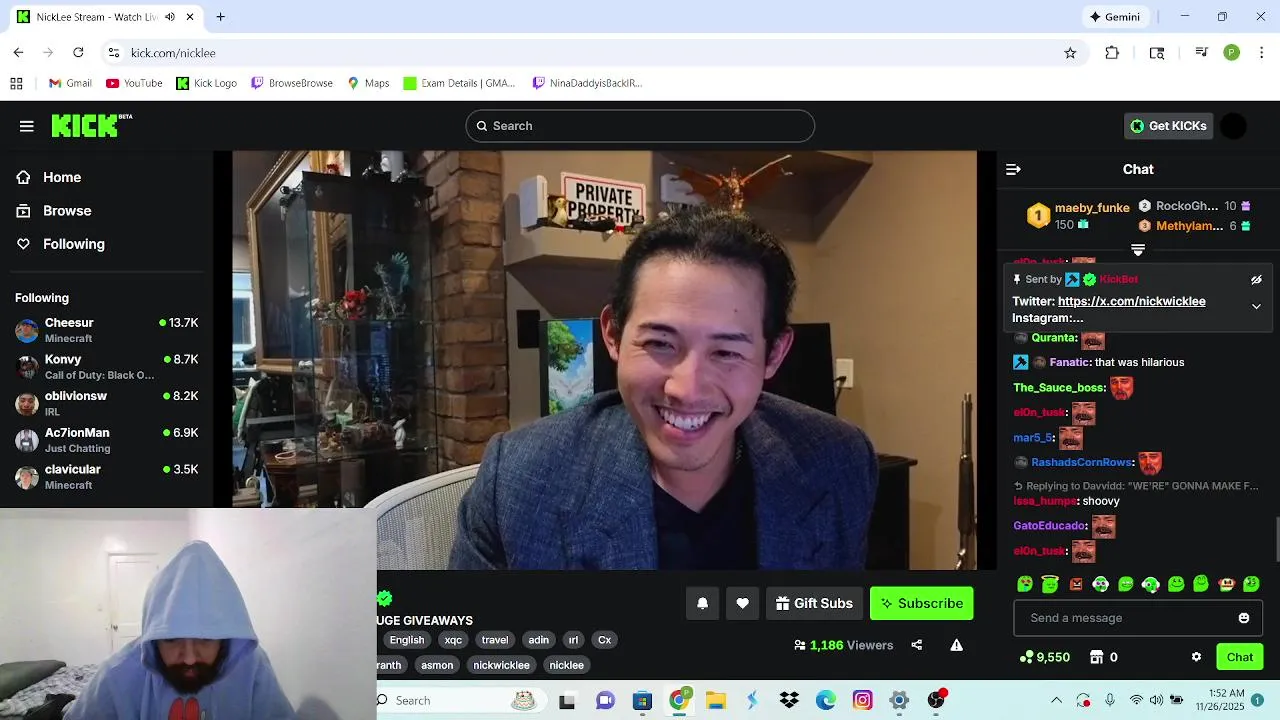Select the travel tag
Image resolution: width=1280 pixels, height=720 pixels.
pyautogui.click(x=495, y=640)
